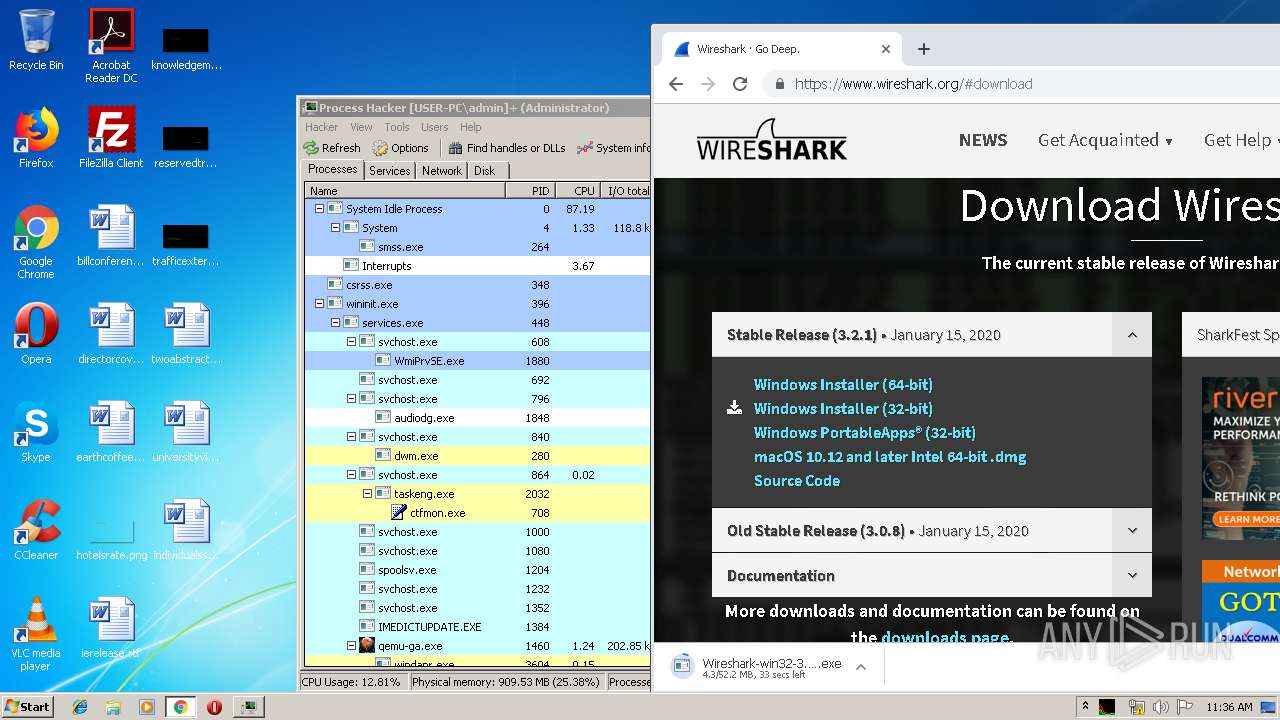Open System information in Process Hacker toolbar
The height and width of the screenshot is (720, 1280).
[613, 148]
